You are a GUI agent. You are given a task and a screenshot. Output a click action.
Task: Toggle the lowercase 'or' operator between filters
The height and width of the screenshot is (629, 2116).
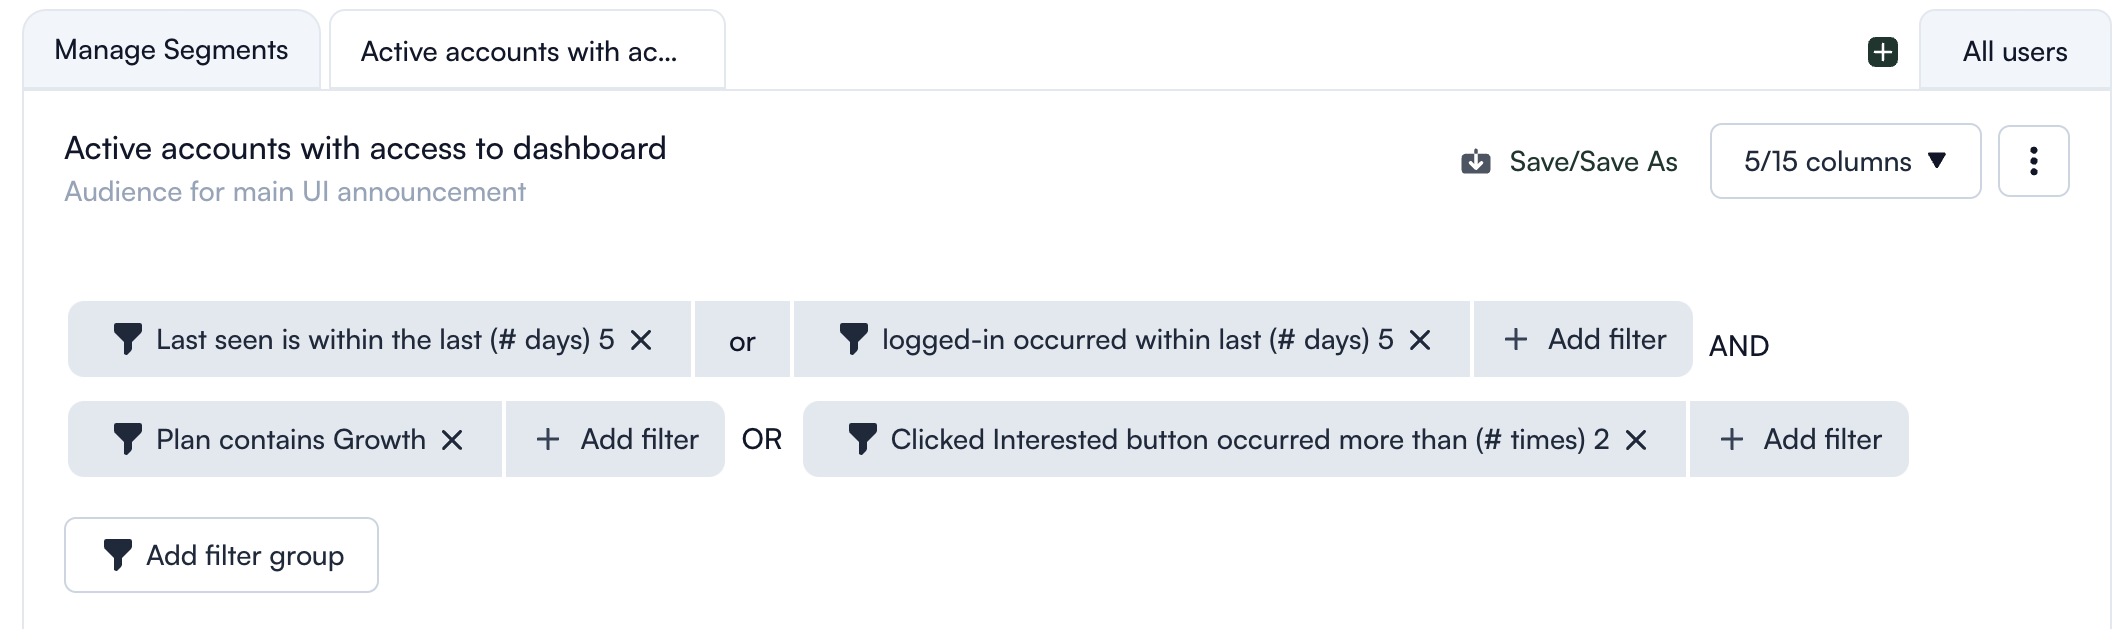tap(742, 340)
